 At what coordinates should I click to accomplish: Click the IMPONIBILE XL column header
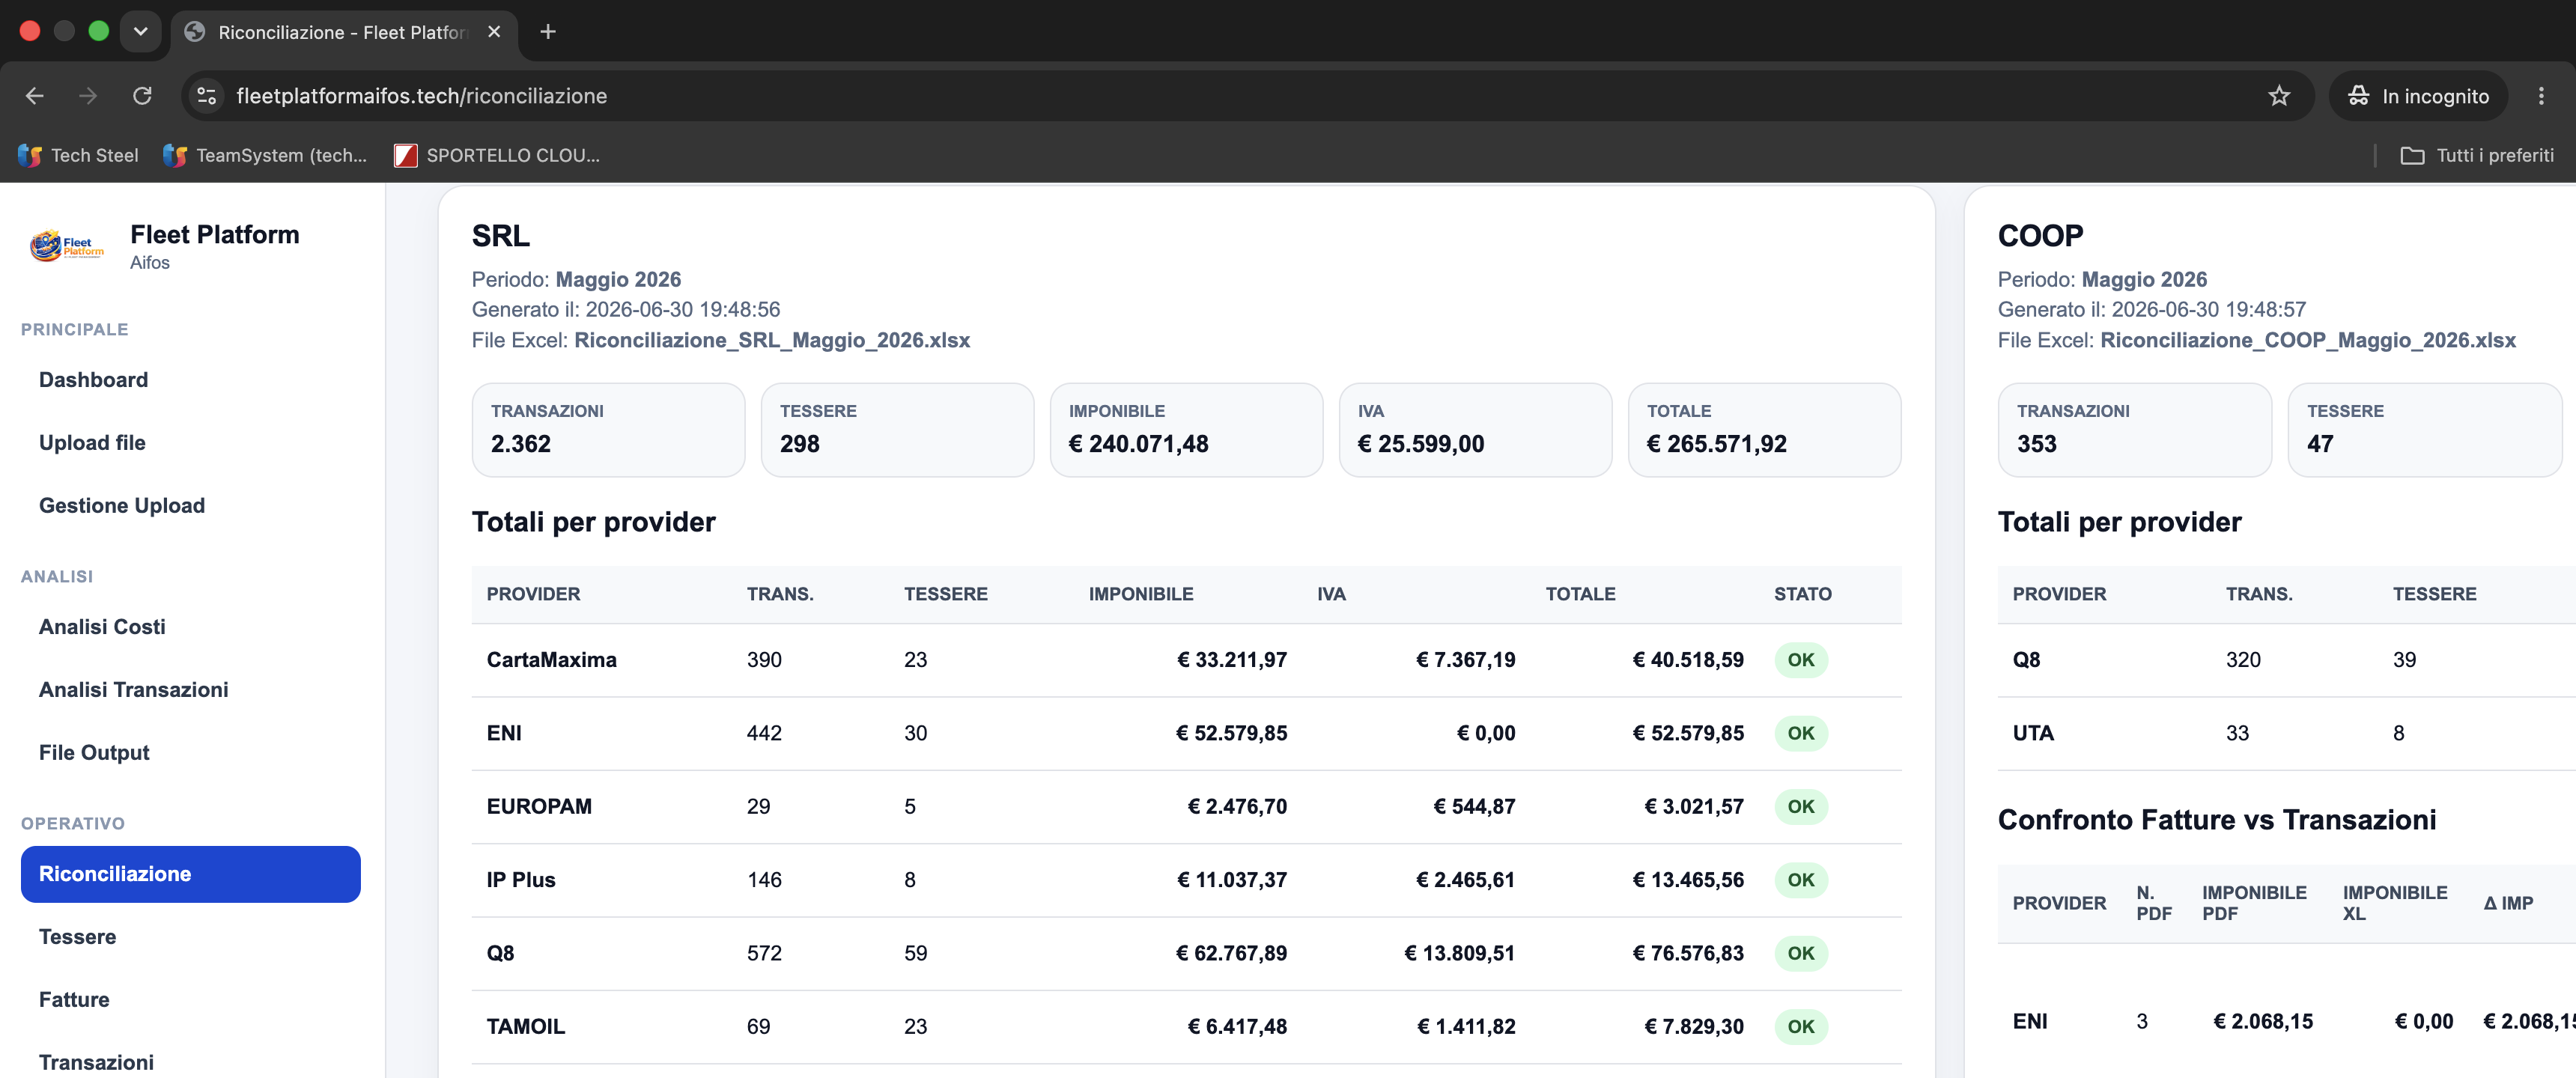pos(2395,903)
